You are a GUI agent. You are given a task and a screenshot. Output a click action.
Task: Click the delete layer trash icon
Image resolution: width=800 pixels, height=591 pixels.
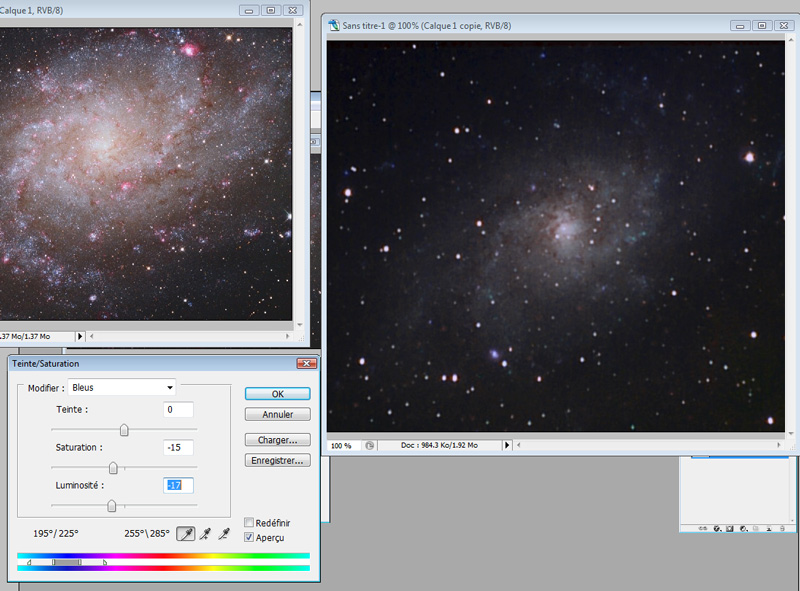(x=782, y=528)
